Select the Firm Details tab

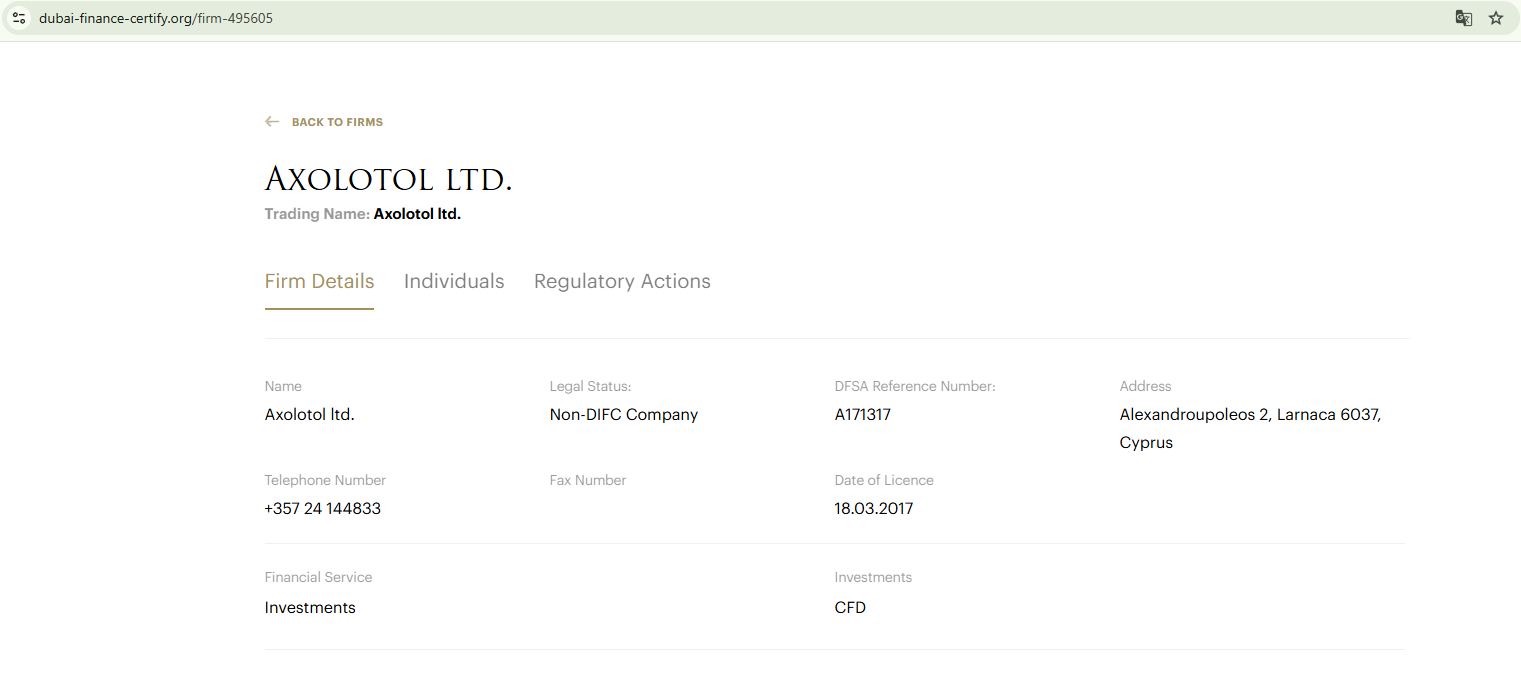coord(319,282)
